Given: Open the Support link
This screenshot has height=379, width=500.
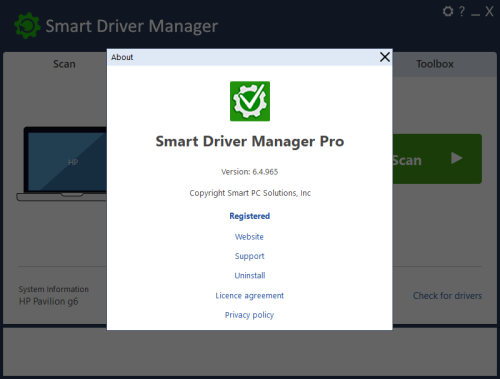Looking at the screenshot, I should click(250, 256).
